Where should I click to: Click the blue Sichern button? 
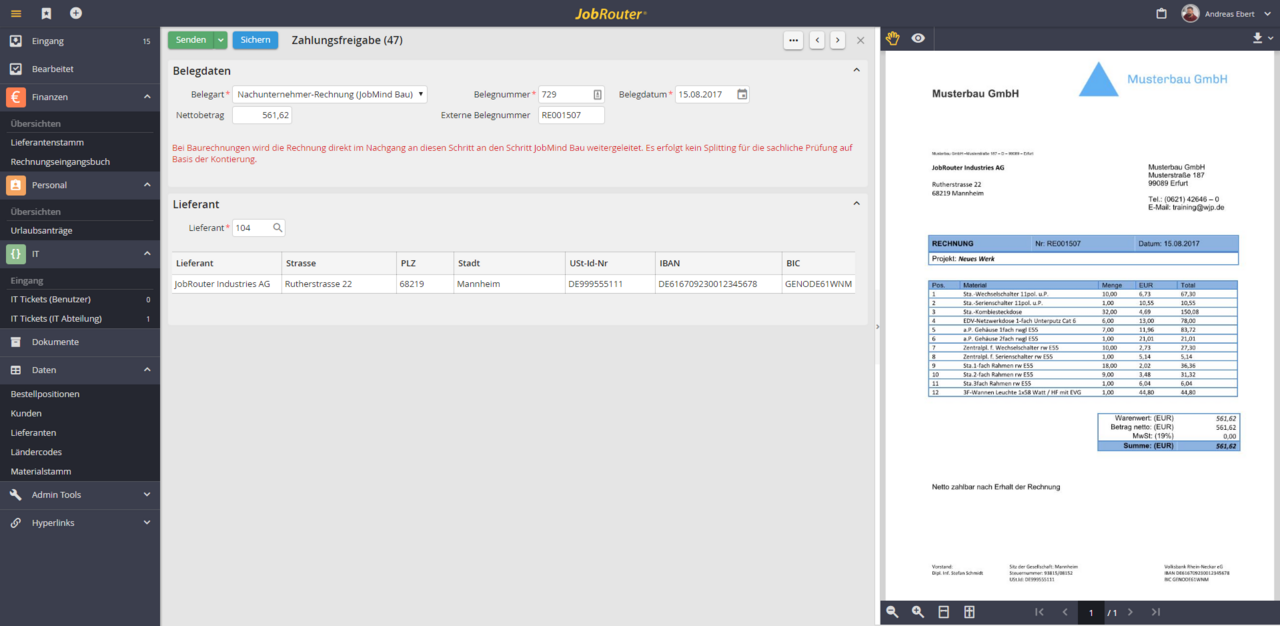coord(255,40)
